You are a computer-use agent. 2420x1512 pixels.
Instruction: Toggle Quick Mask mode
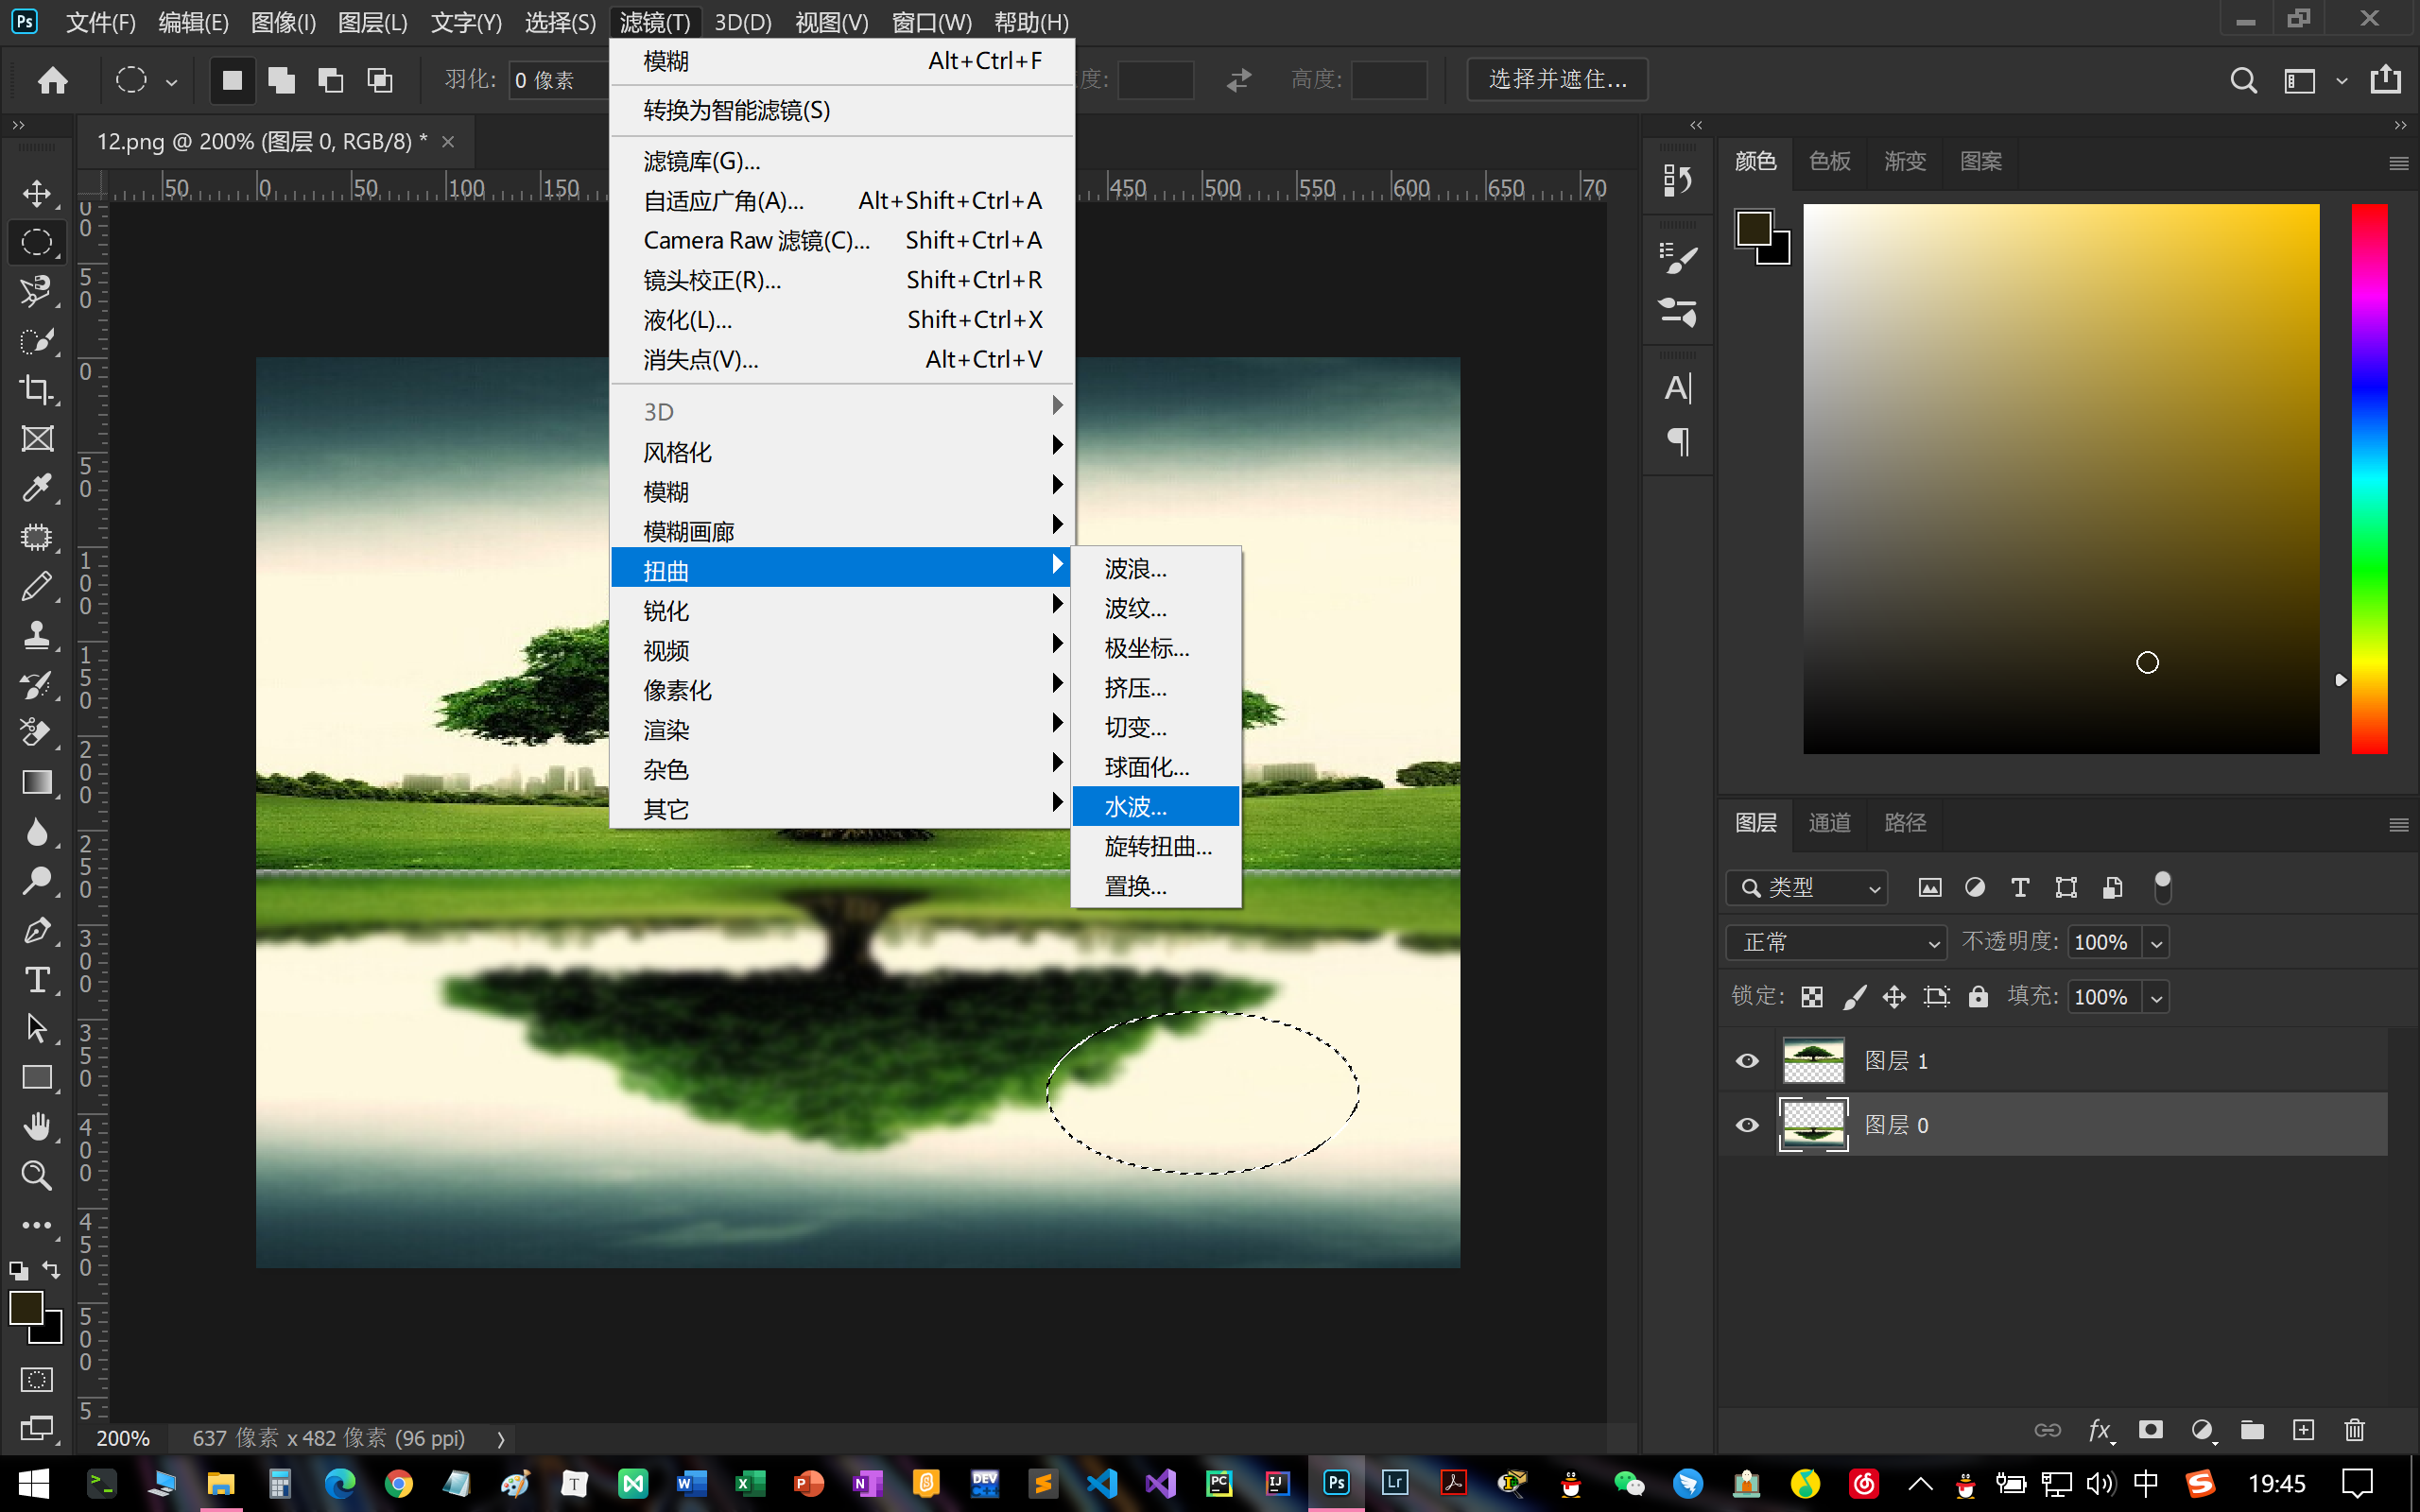click(x=37, y=1380)
